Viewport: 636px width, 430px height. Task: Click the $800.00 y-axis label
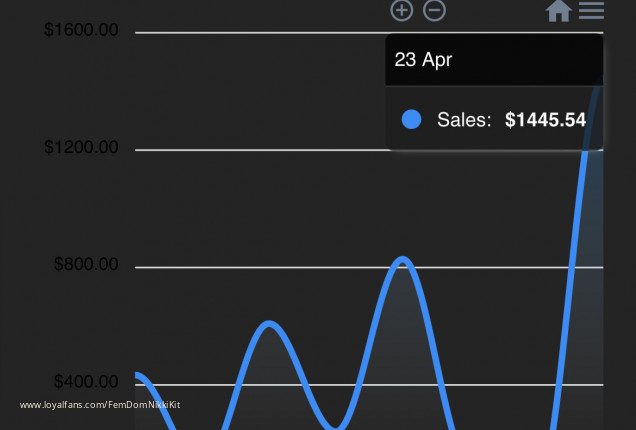pos(85,265)
